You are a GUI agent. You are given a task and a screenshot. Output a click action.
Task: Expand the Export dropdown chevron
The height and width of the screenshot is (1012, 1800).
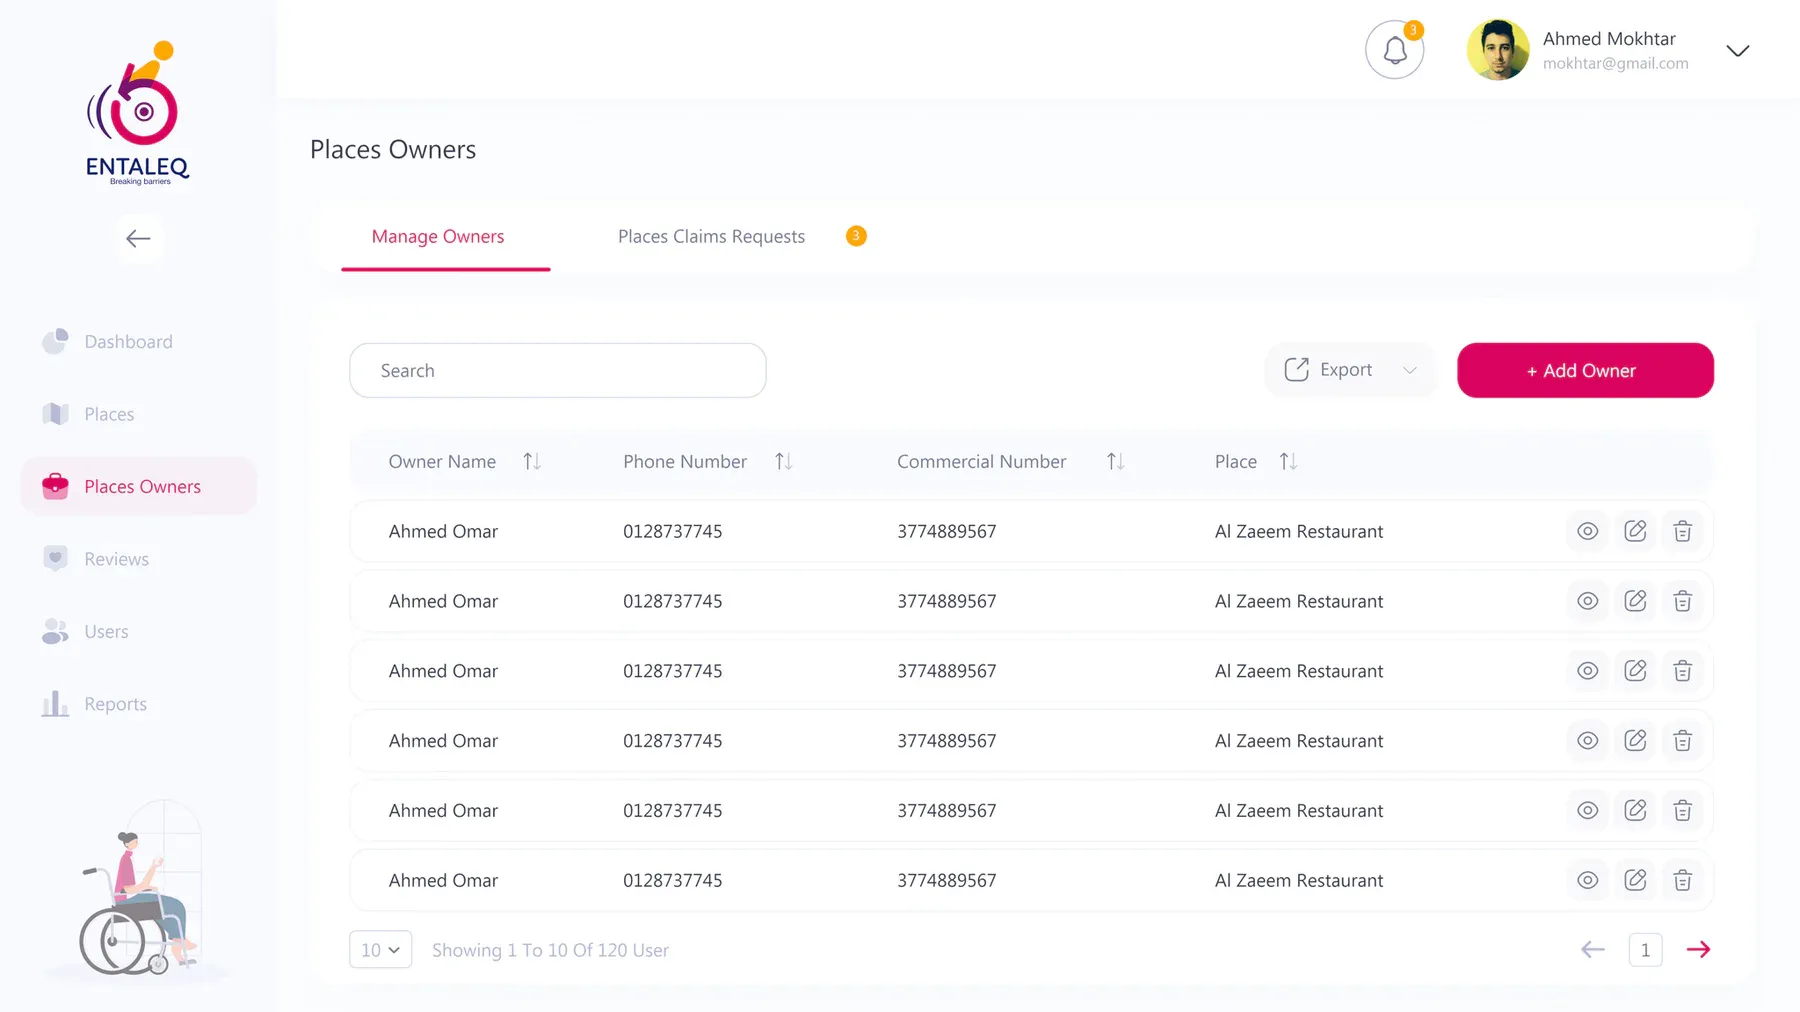click(x=1410, y=371)
